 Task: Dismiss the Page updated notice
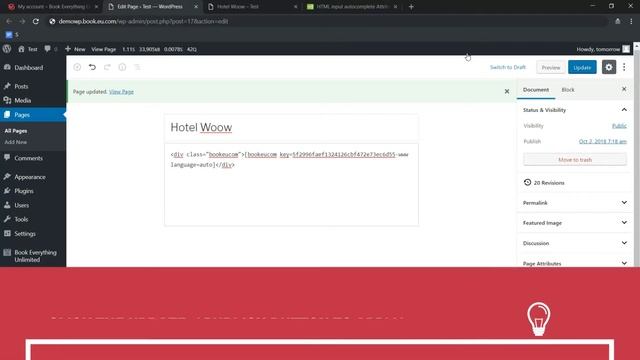[507, 91]
